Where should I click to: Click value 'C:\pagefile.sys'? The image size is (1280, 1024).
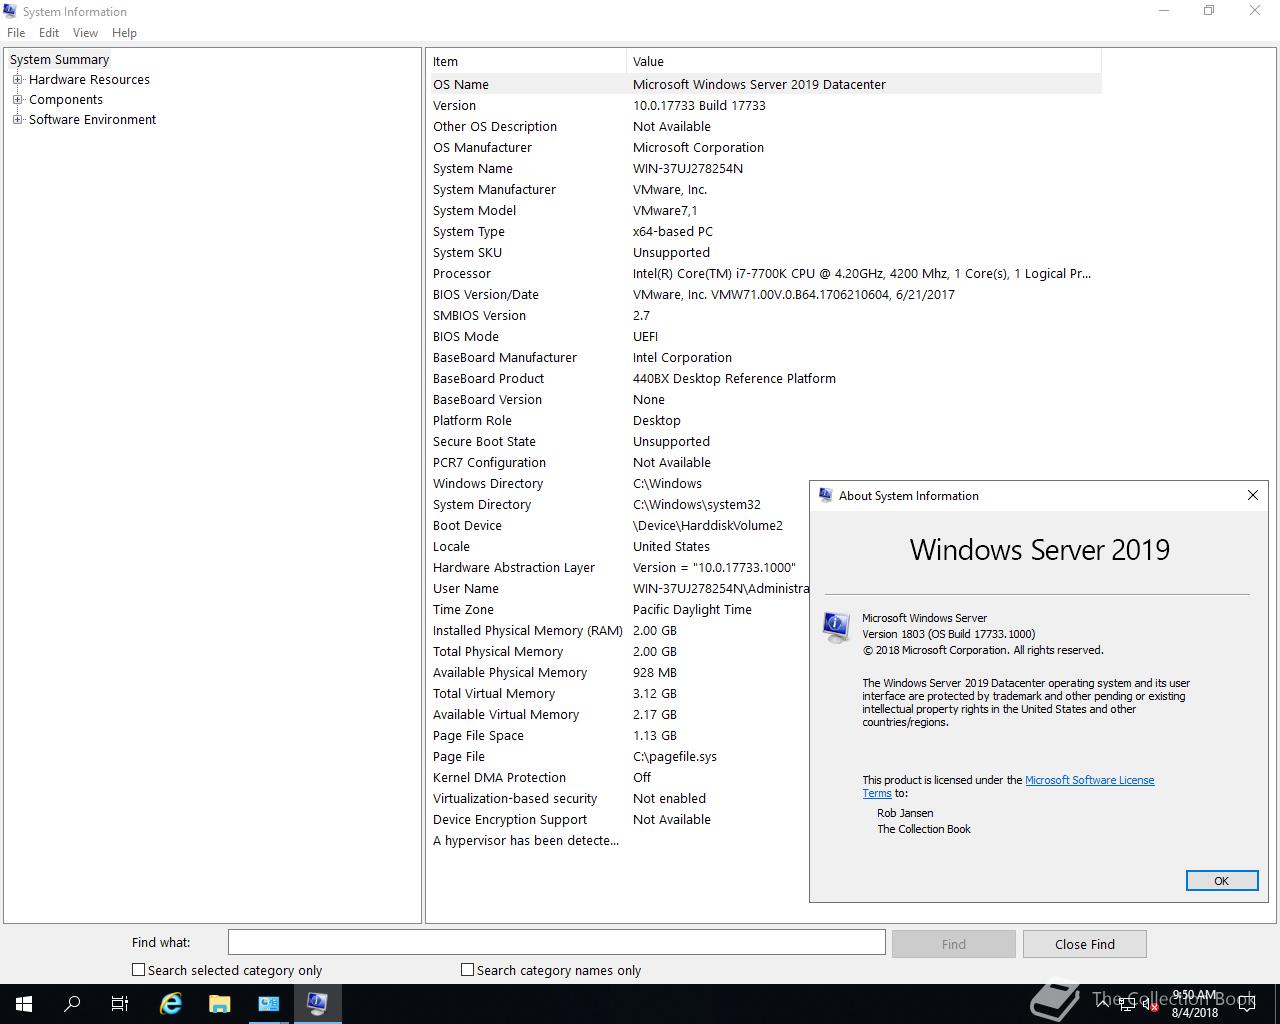[674, 757]
